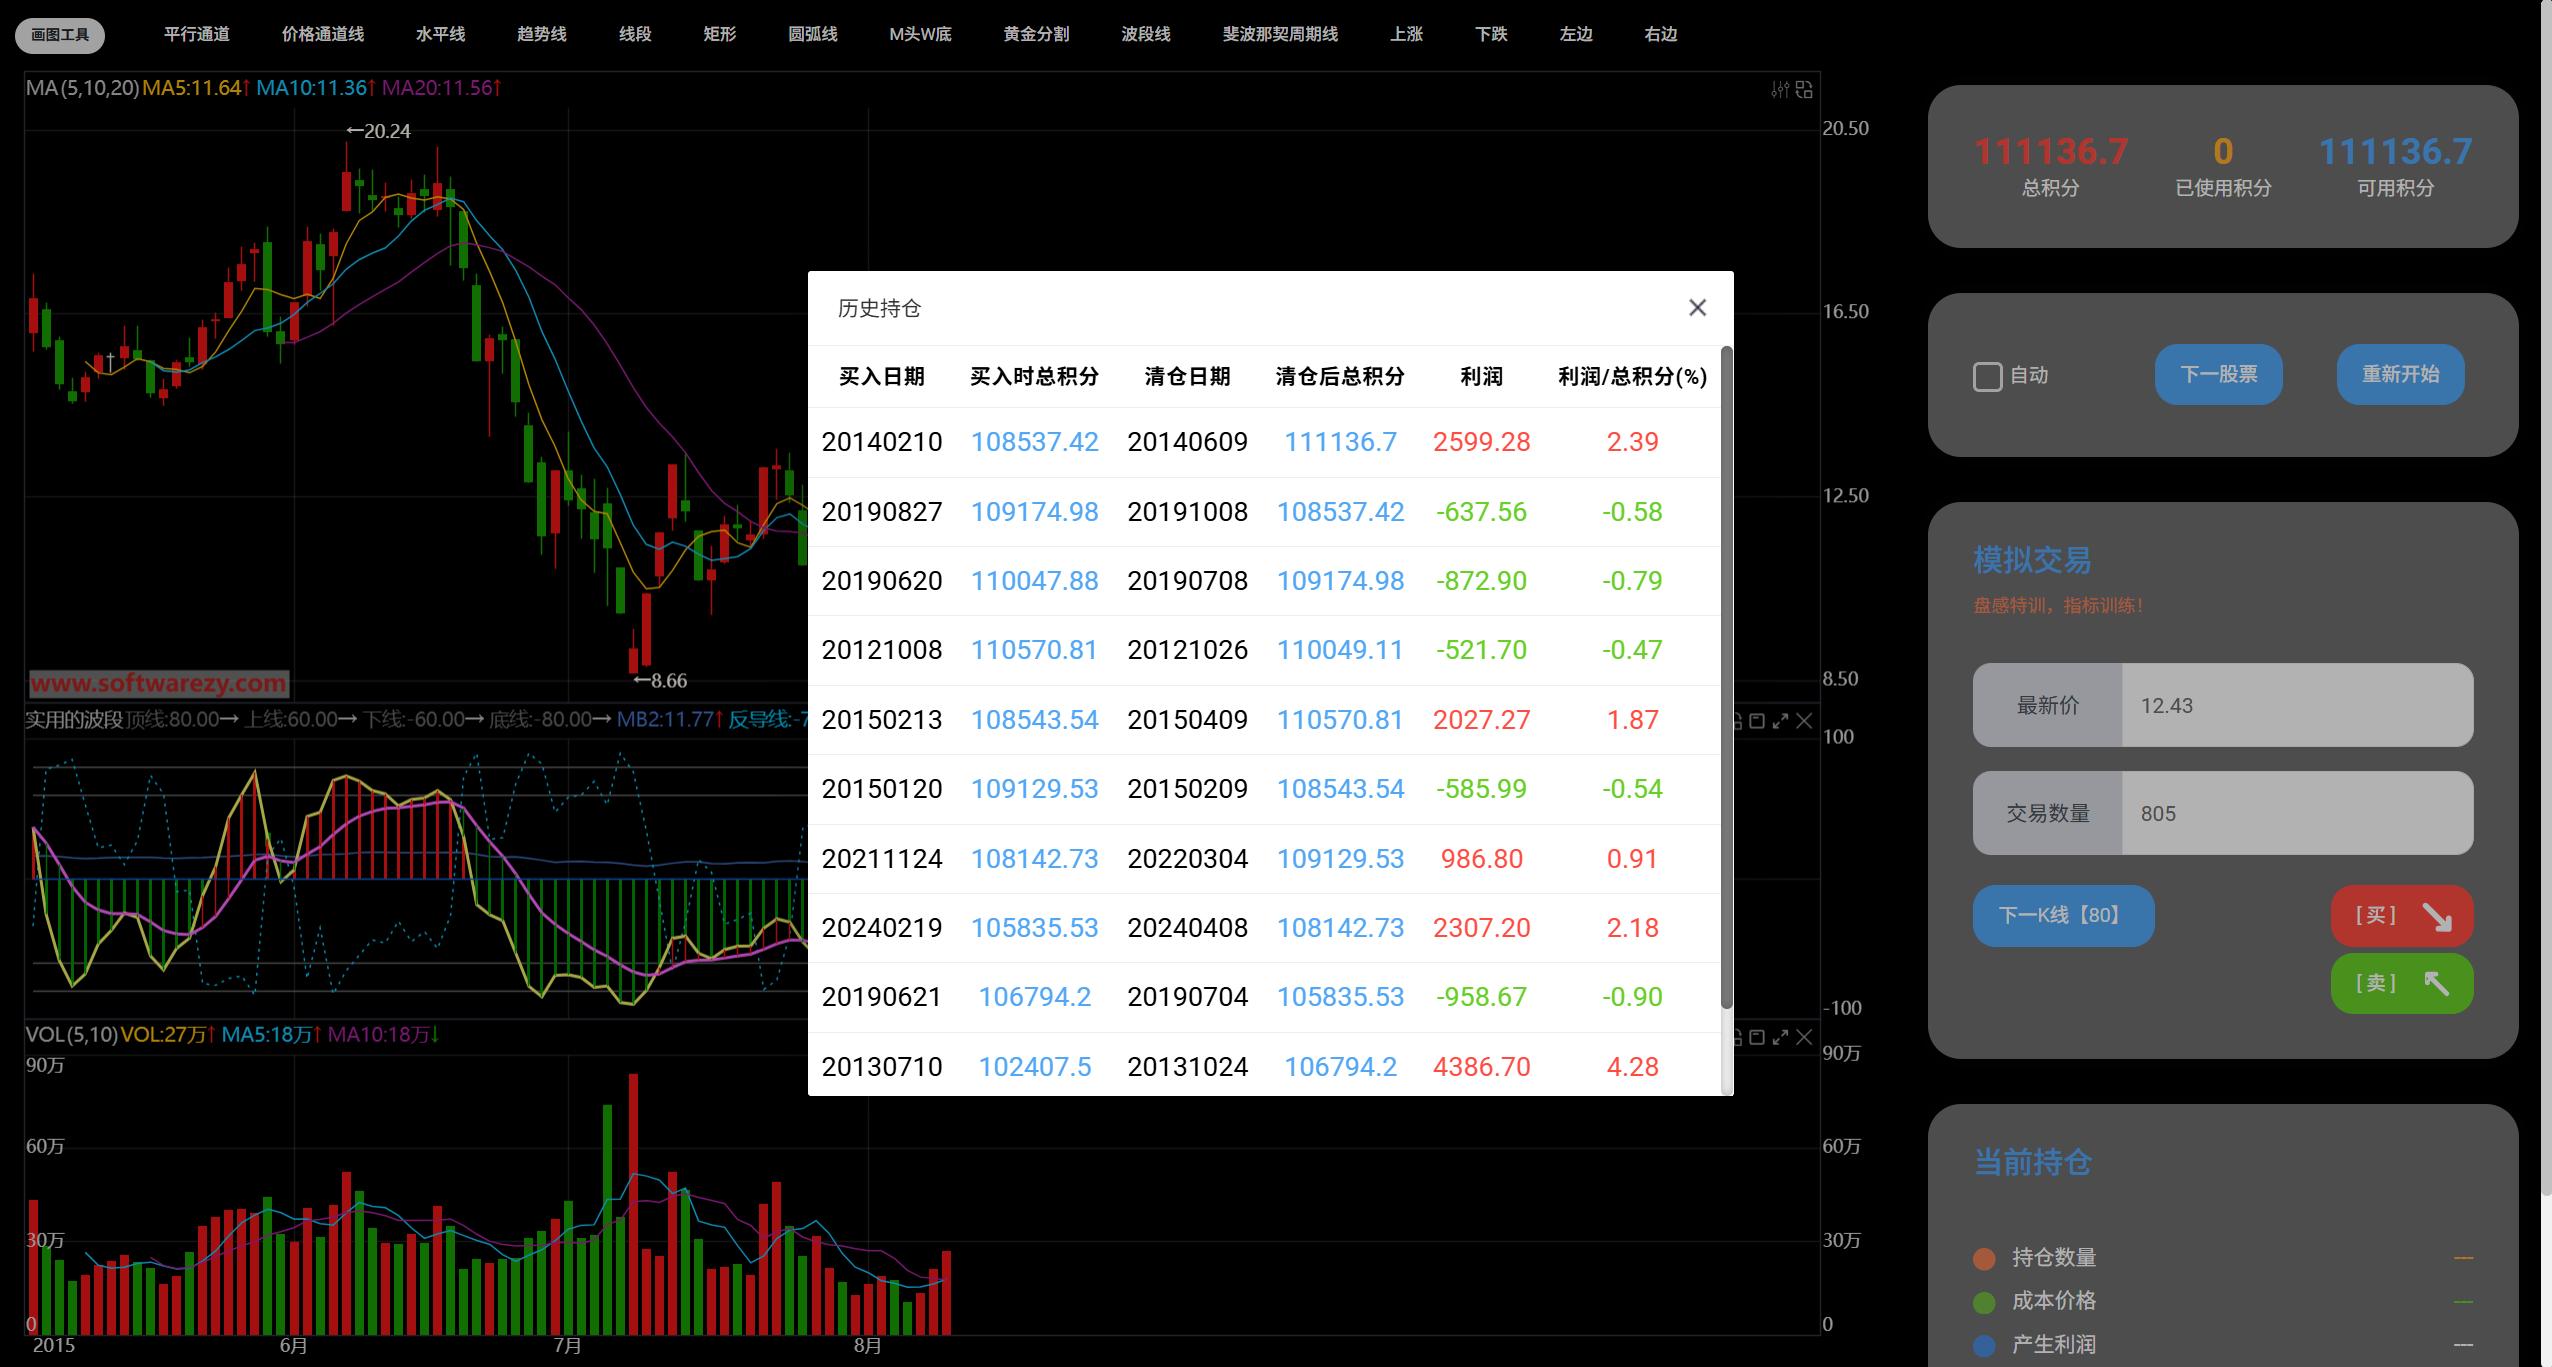Image resolution: width=2552 pixels, height=1367 pixels.
Task: Click the 历史持仓 dialog vertical scrollbar
Action: click(x=1726, y=677)
